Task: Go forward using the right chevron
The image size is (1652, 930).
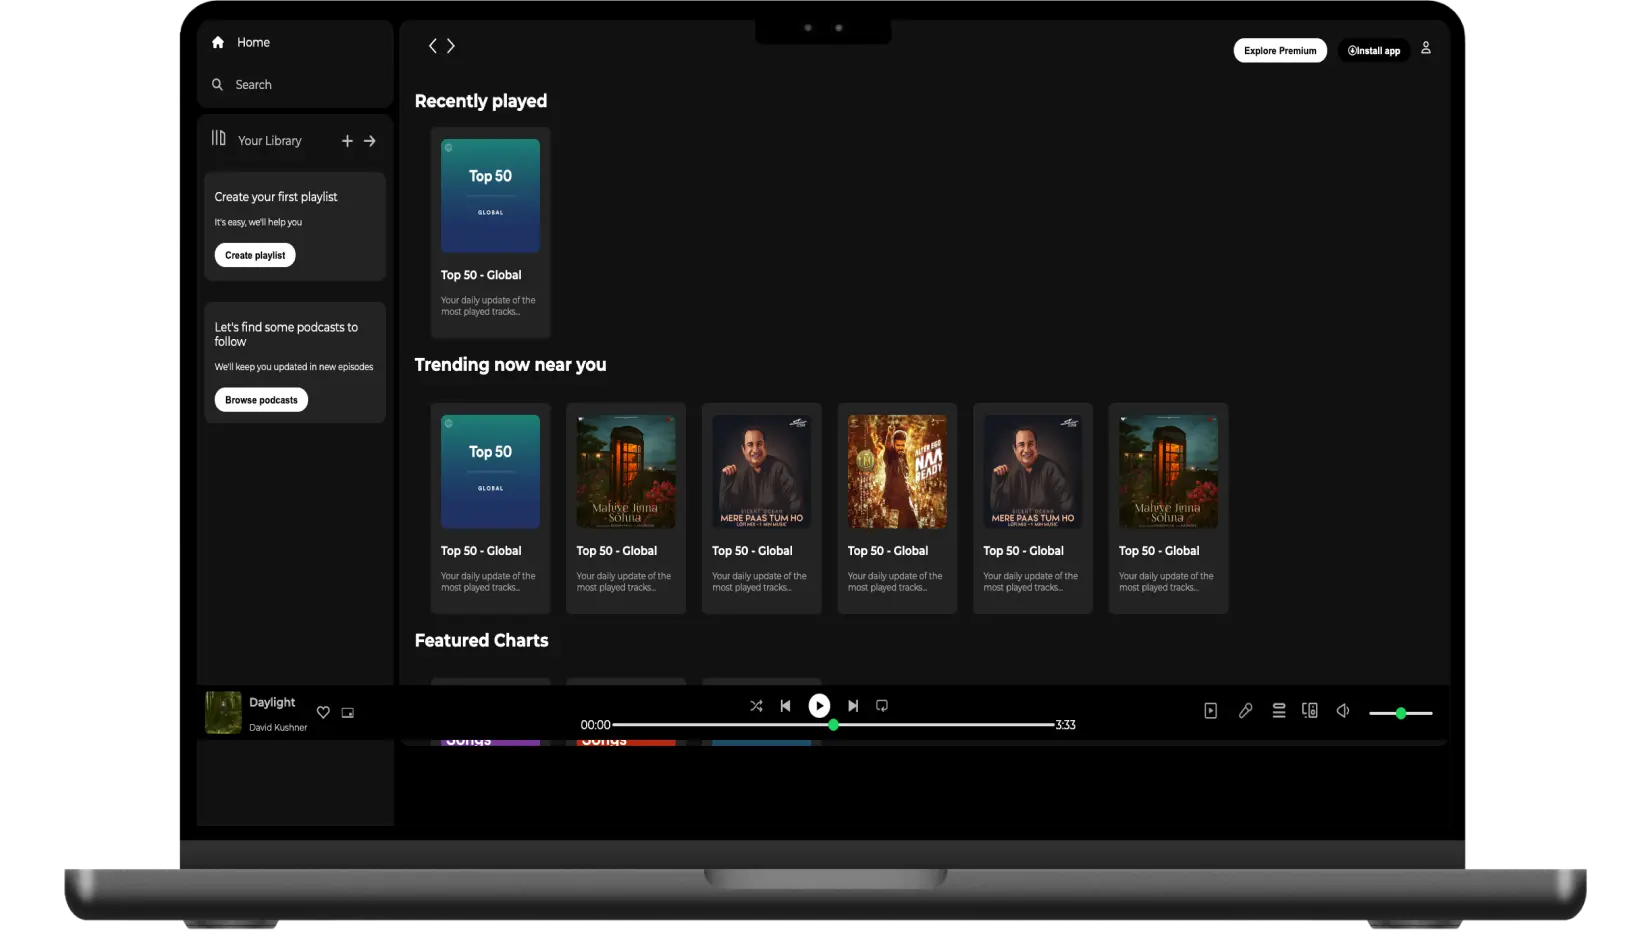Action: (451, 46)
